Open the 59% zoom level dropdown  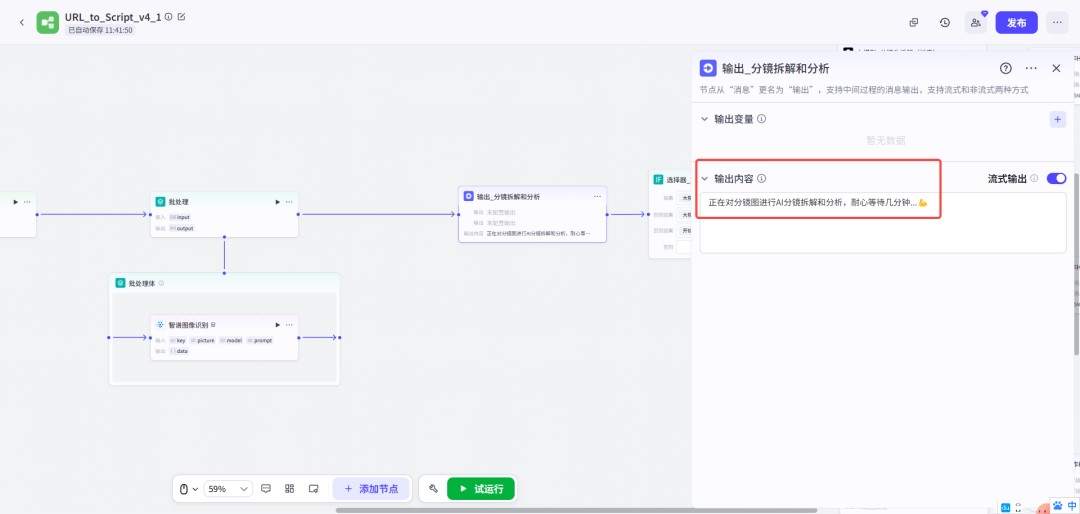pos(228,489)
